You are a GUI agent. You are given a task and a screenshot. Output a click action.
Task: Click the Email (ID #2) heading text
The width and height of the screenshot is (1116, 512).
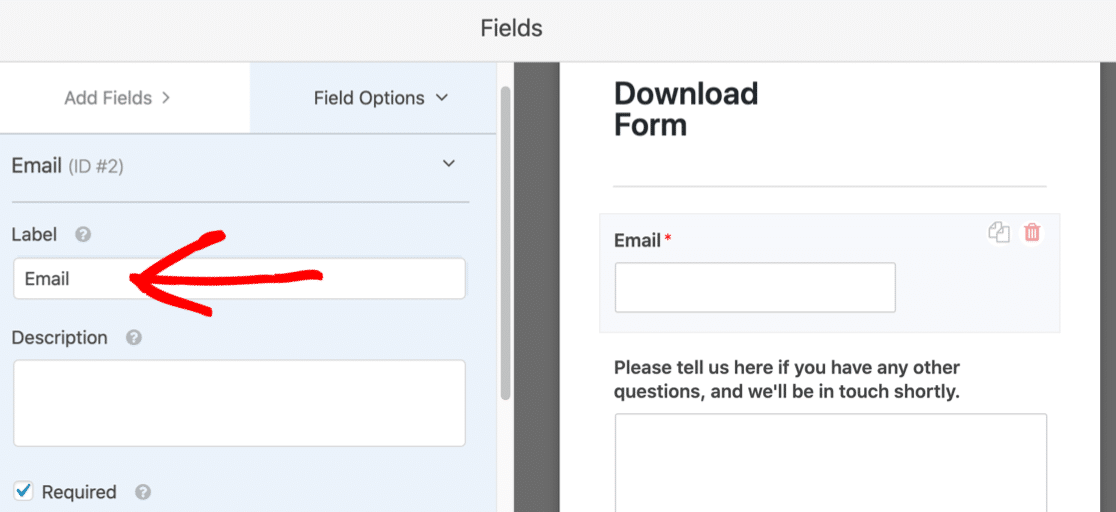click(x=67, y=166)
